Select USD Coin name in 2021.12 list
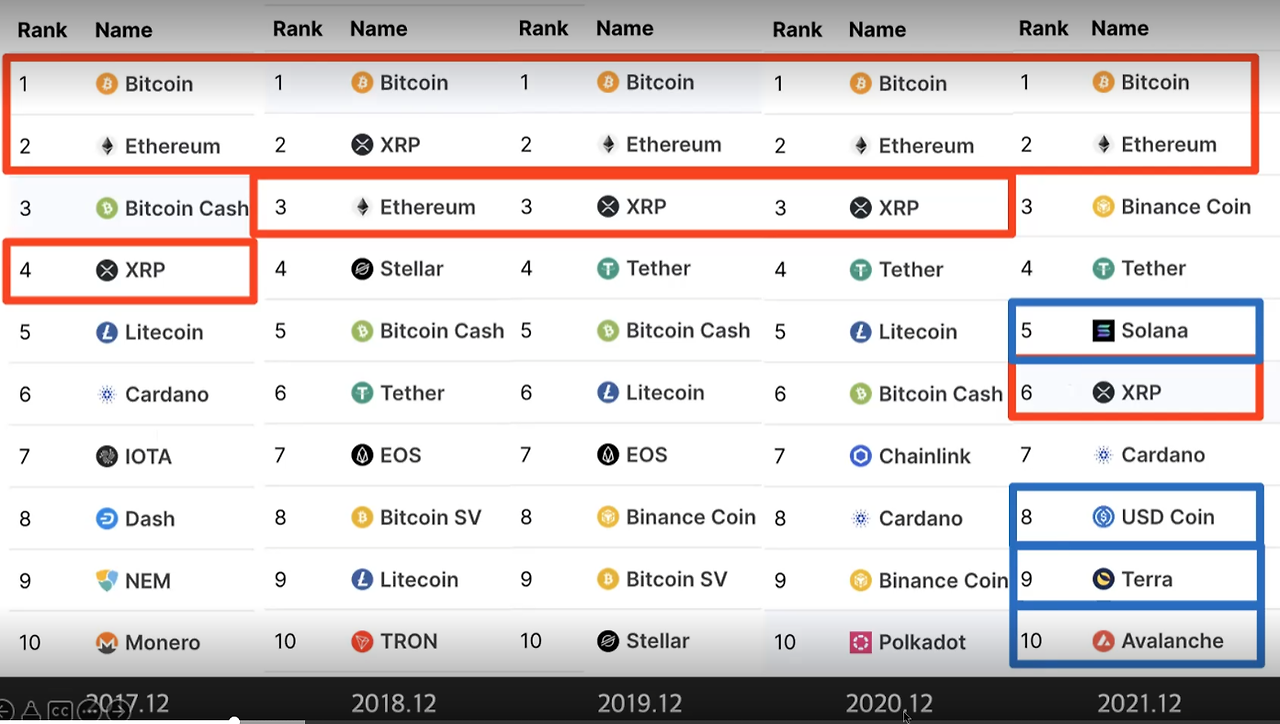Viewport: 1280px width, 724px height. coord(1168,517)
